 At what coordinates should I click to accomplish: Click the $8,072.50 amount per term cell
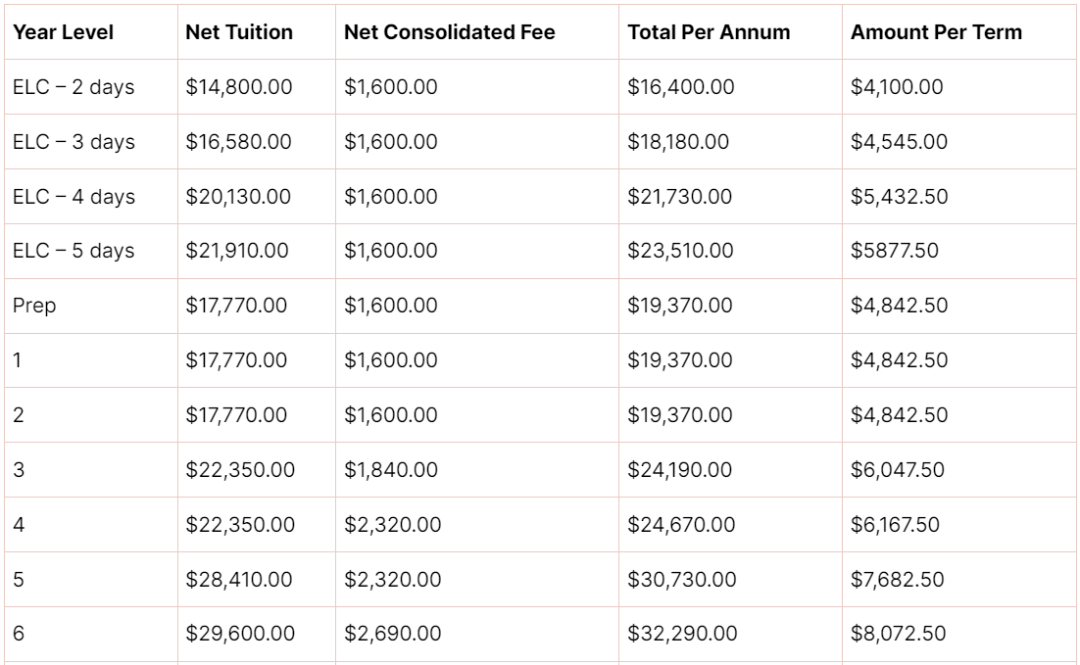point(898,633)
